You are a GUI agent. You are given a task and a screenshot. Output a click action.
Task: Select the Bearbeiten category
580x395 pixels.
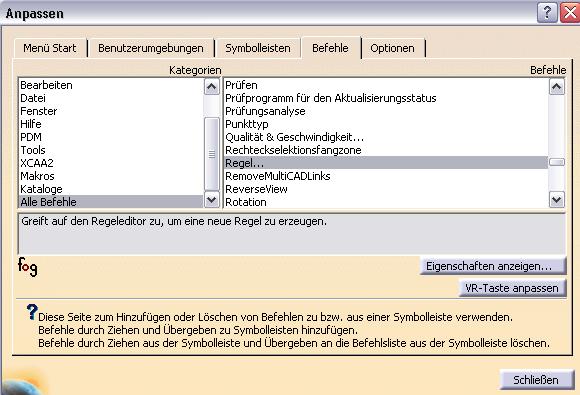tap(111, 85)
